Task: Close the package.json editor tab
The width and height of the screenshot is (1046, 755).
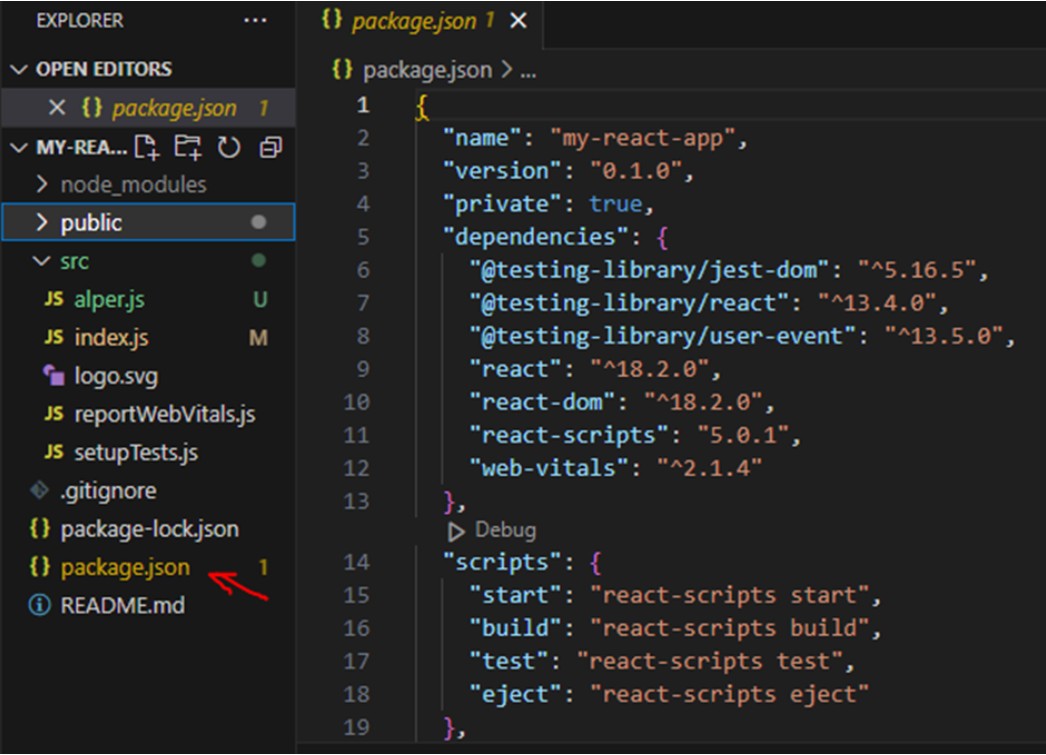Action: tap(518, 21)
